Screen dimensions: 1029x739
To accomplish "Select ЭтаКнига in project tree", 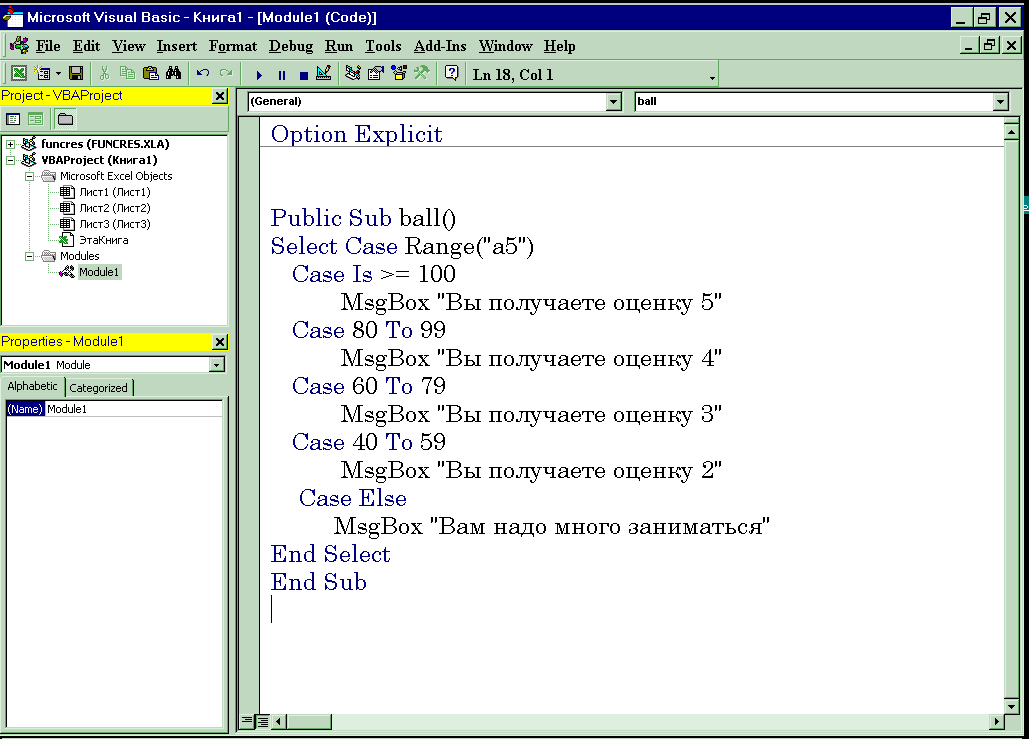I will pyautogui.click(x=104, y=240).
